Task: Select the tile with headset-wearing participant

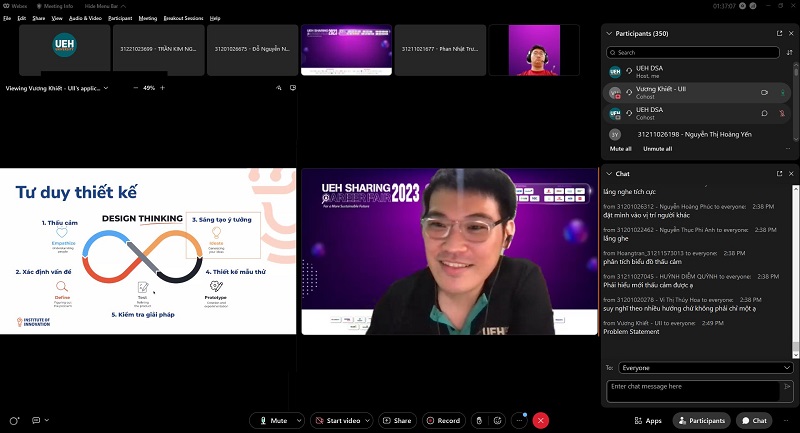Action: 534,49
